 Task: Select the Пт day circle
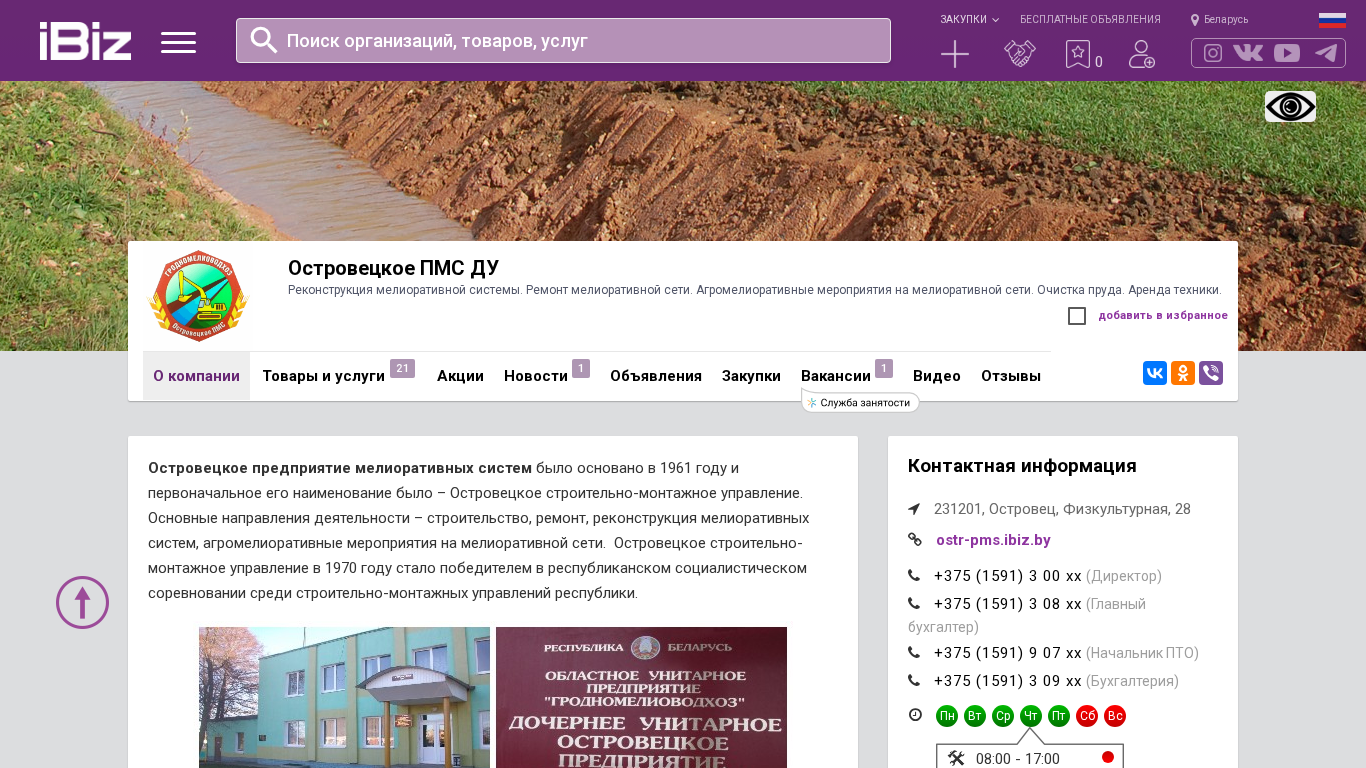click(x=1059, y=716)
